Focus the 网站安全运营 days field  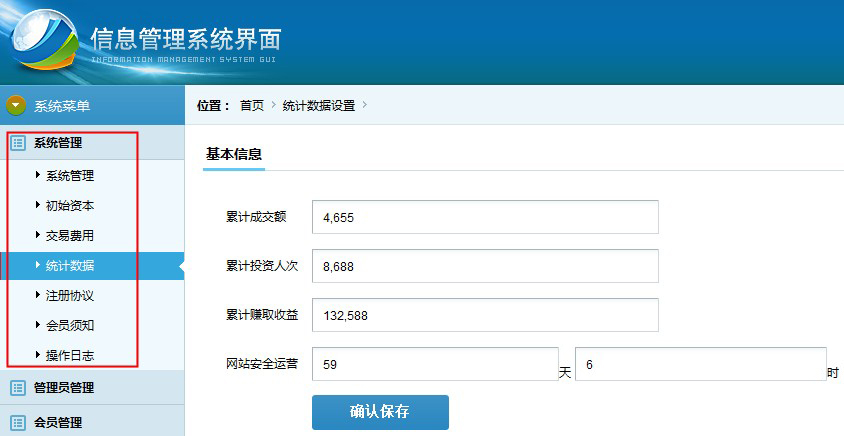[434, 365]
